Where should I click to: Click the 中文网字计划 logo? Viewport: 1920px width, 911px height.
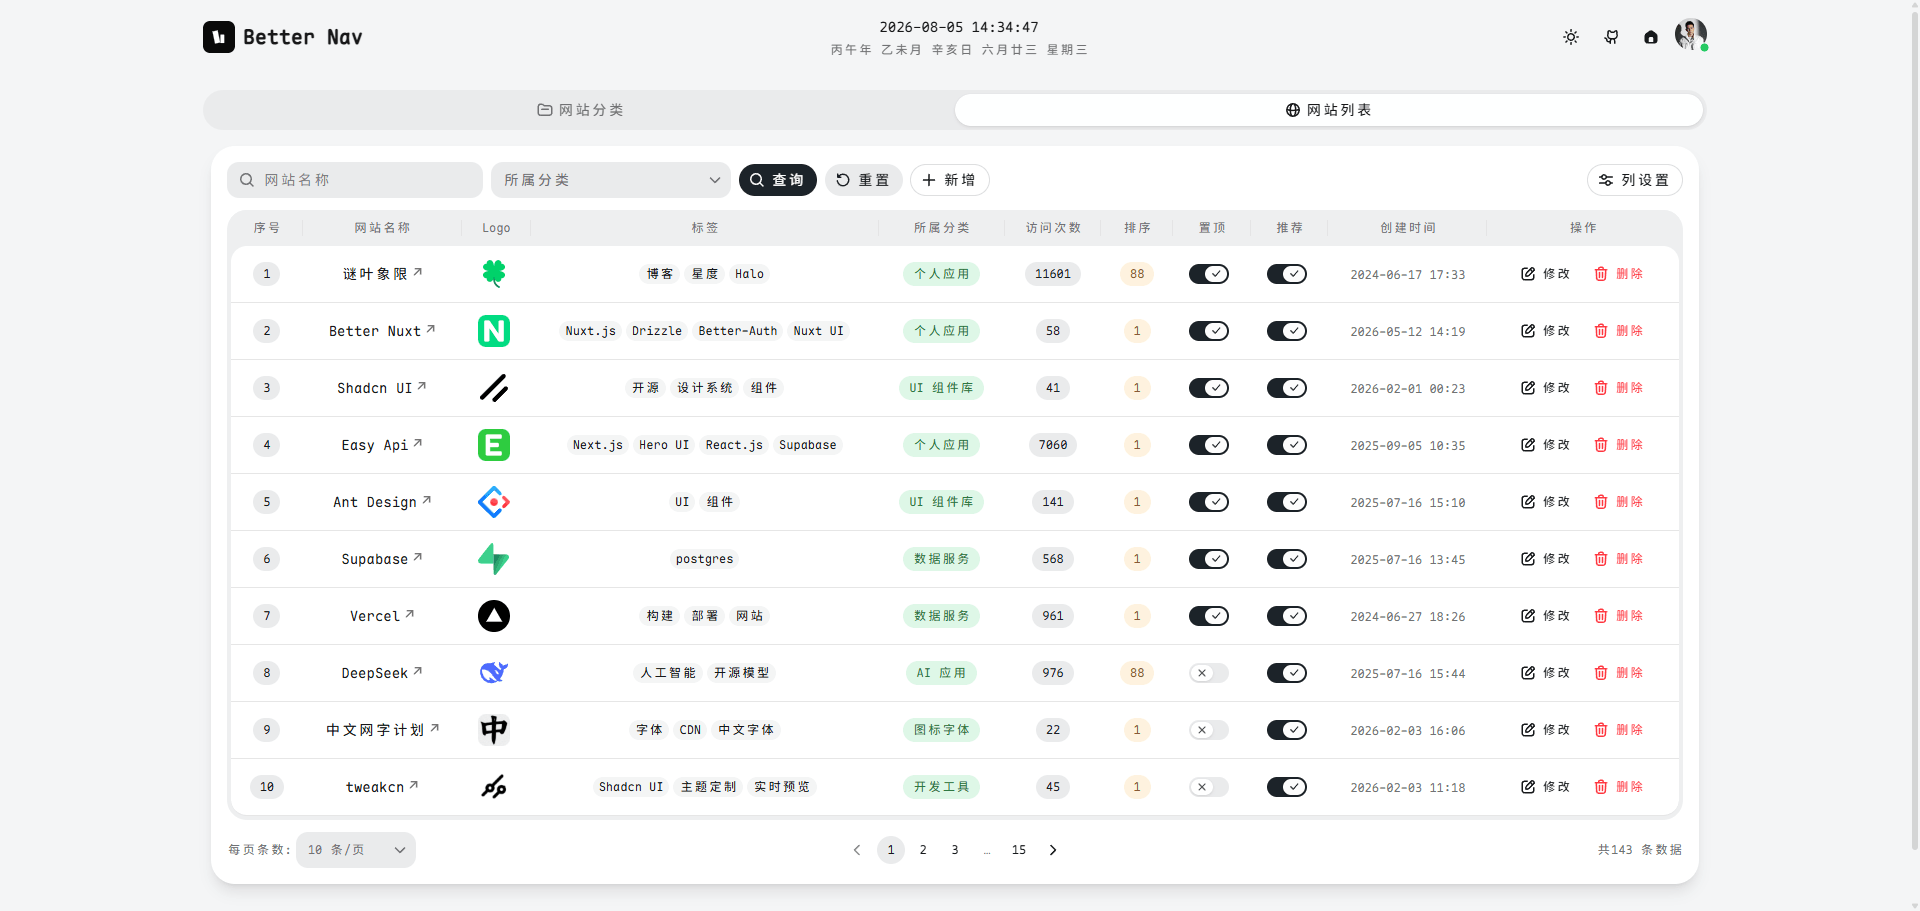pos(494,730)
